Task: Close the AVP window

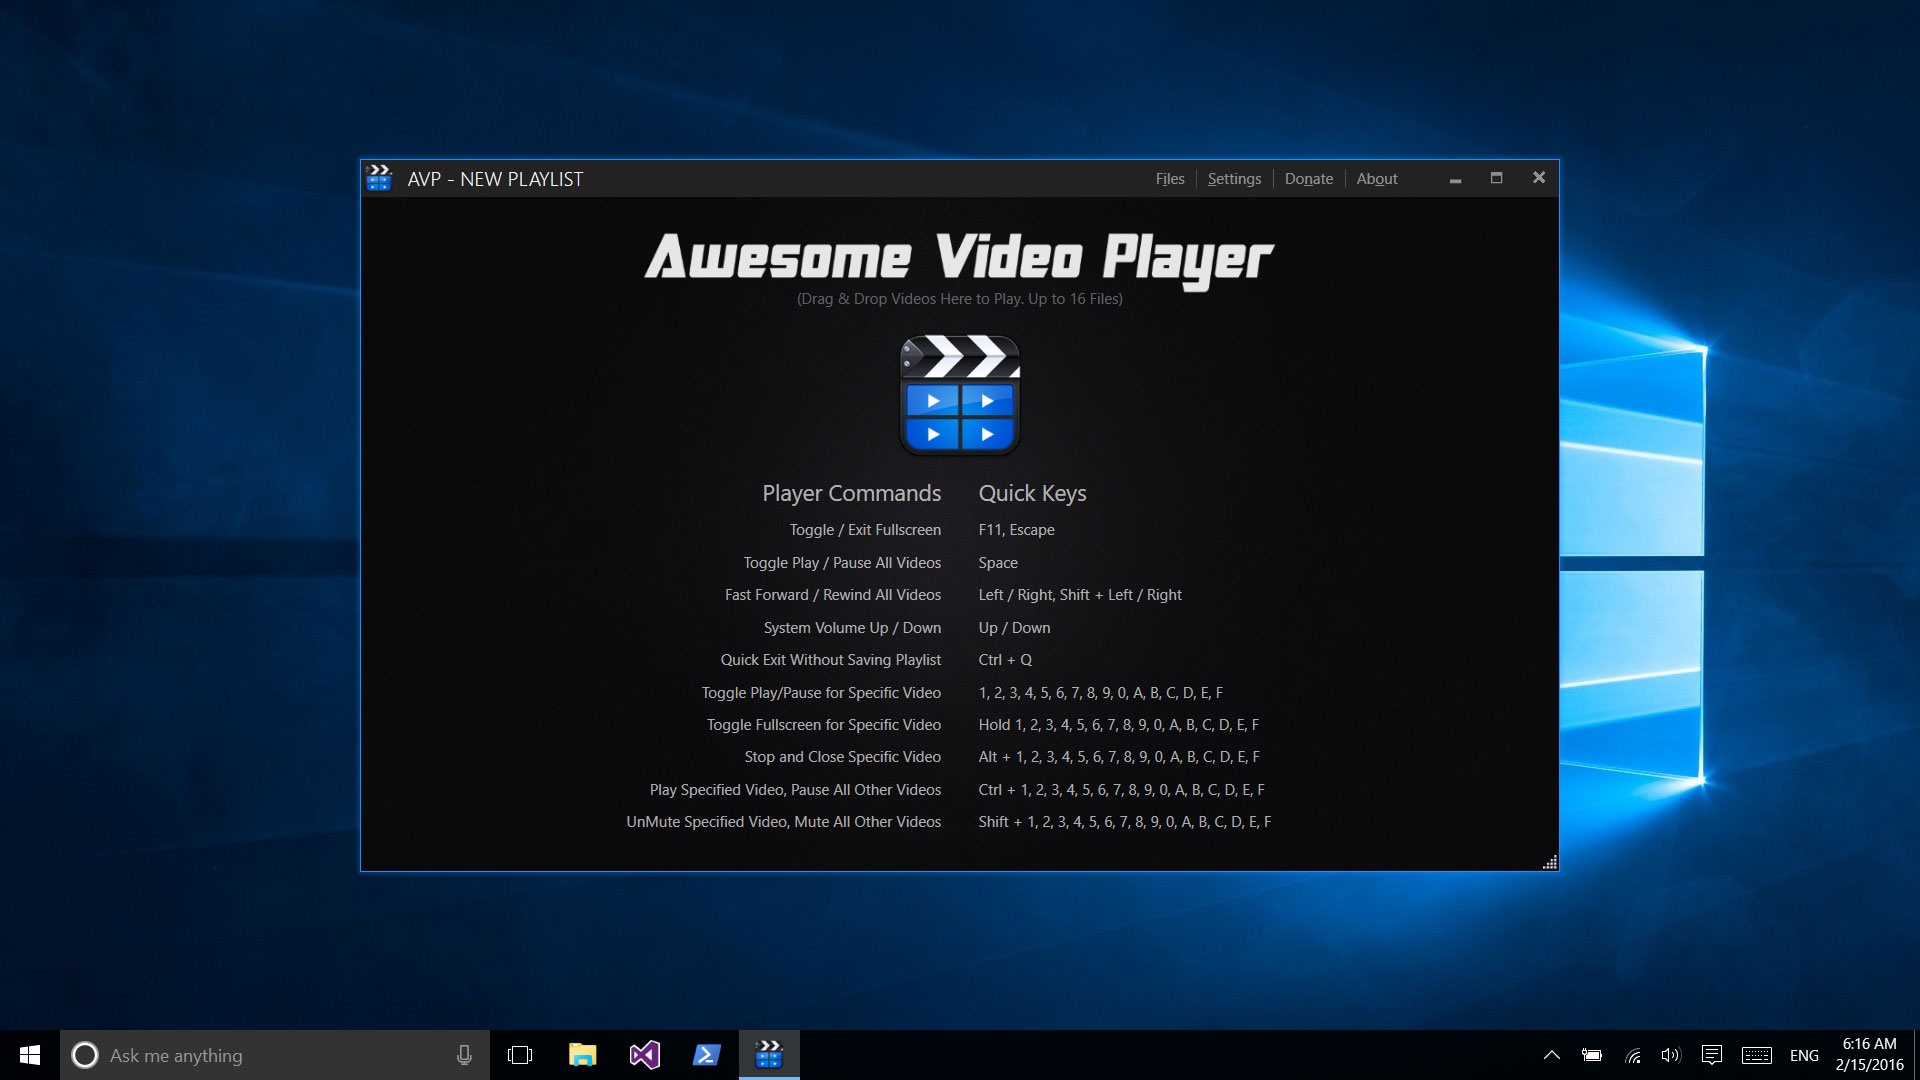Action: click(x=1539, y=178)
